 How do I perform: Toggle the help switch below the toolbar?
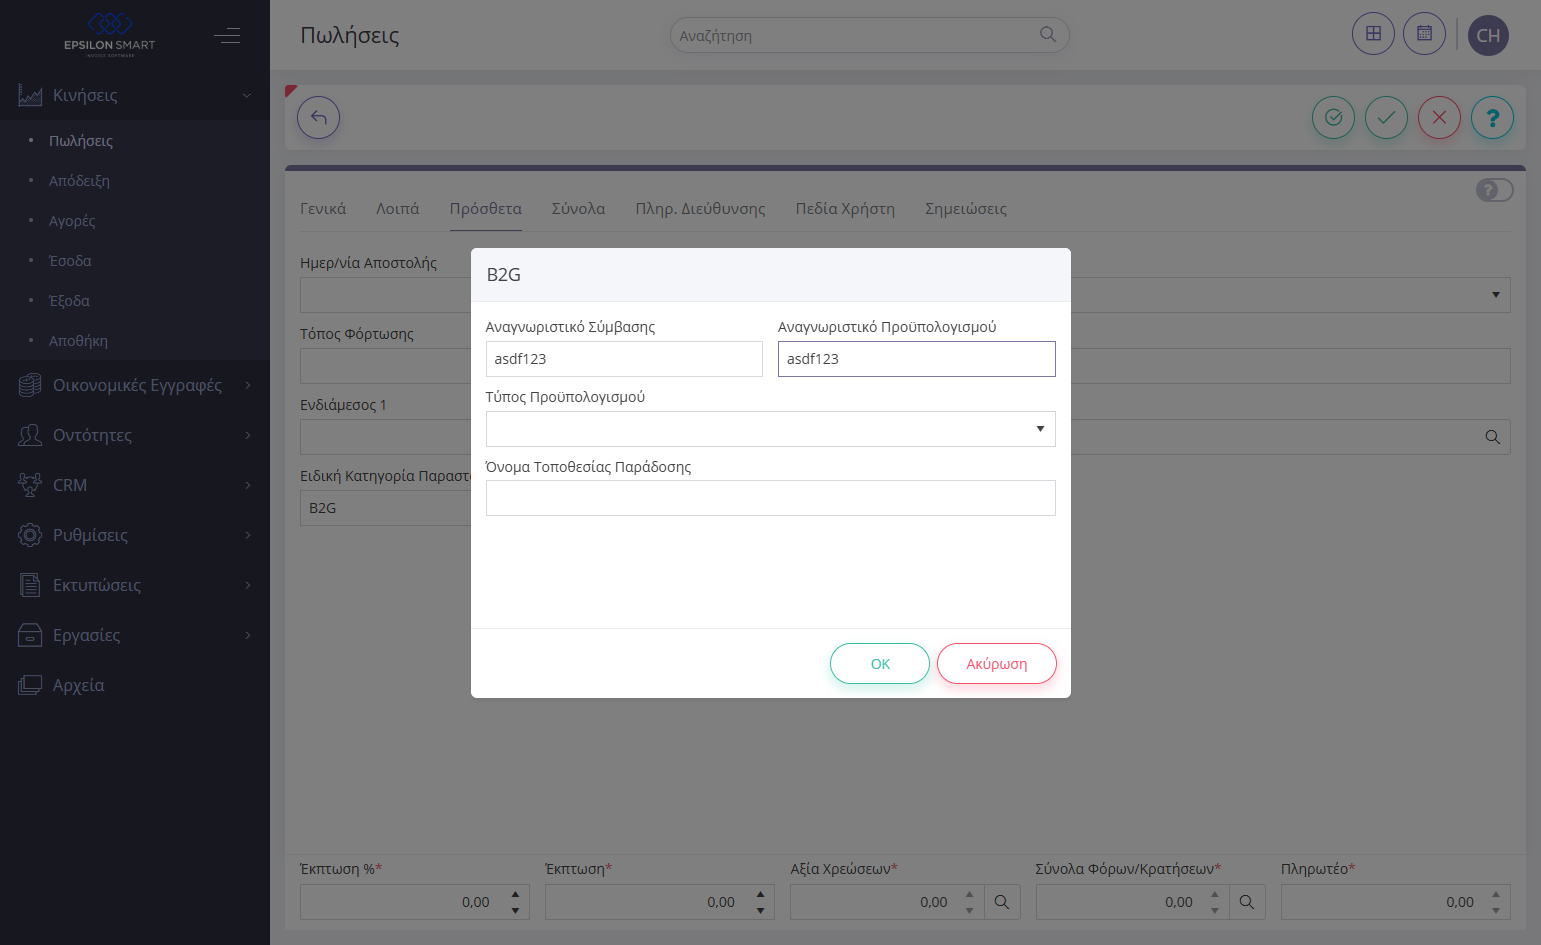pyautogui.click(x=1494, y=190)
